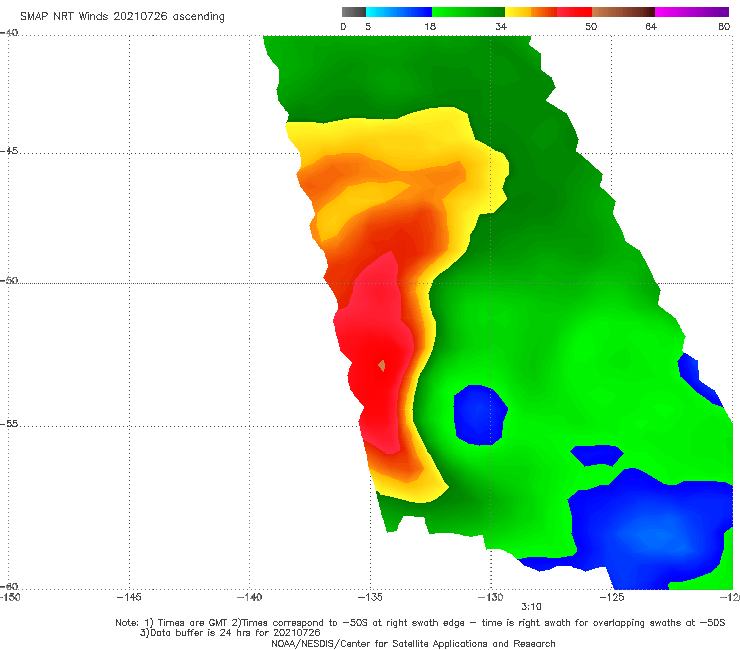Pick the green segment of the colorbar

click(x=468, y=12)
